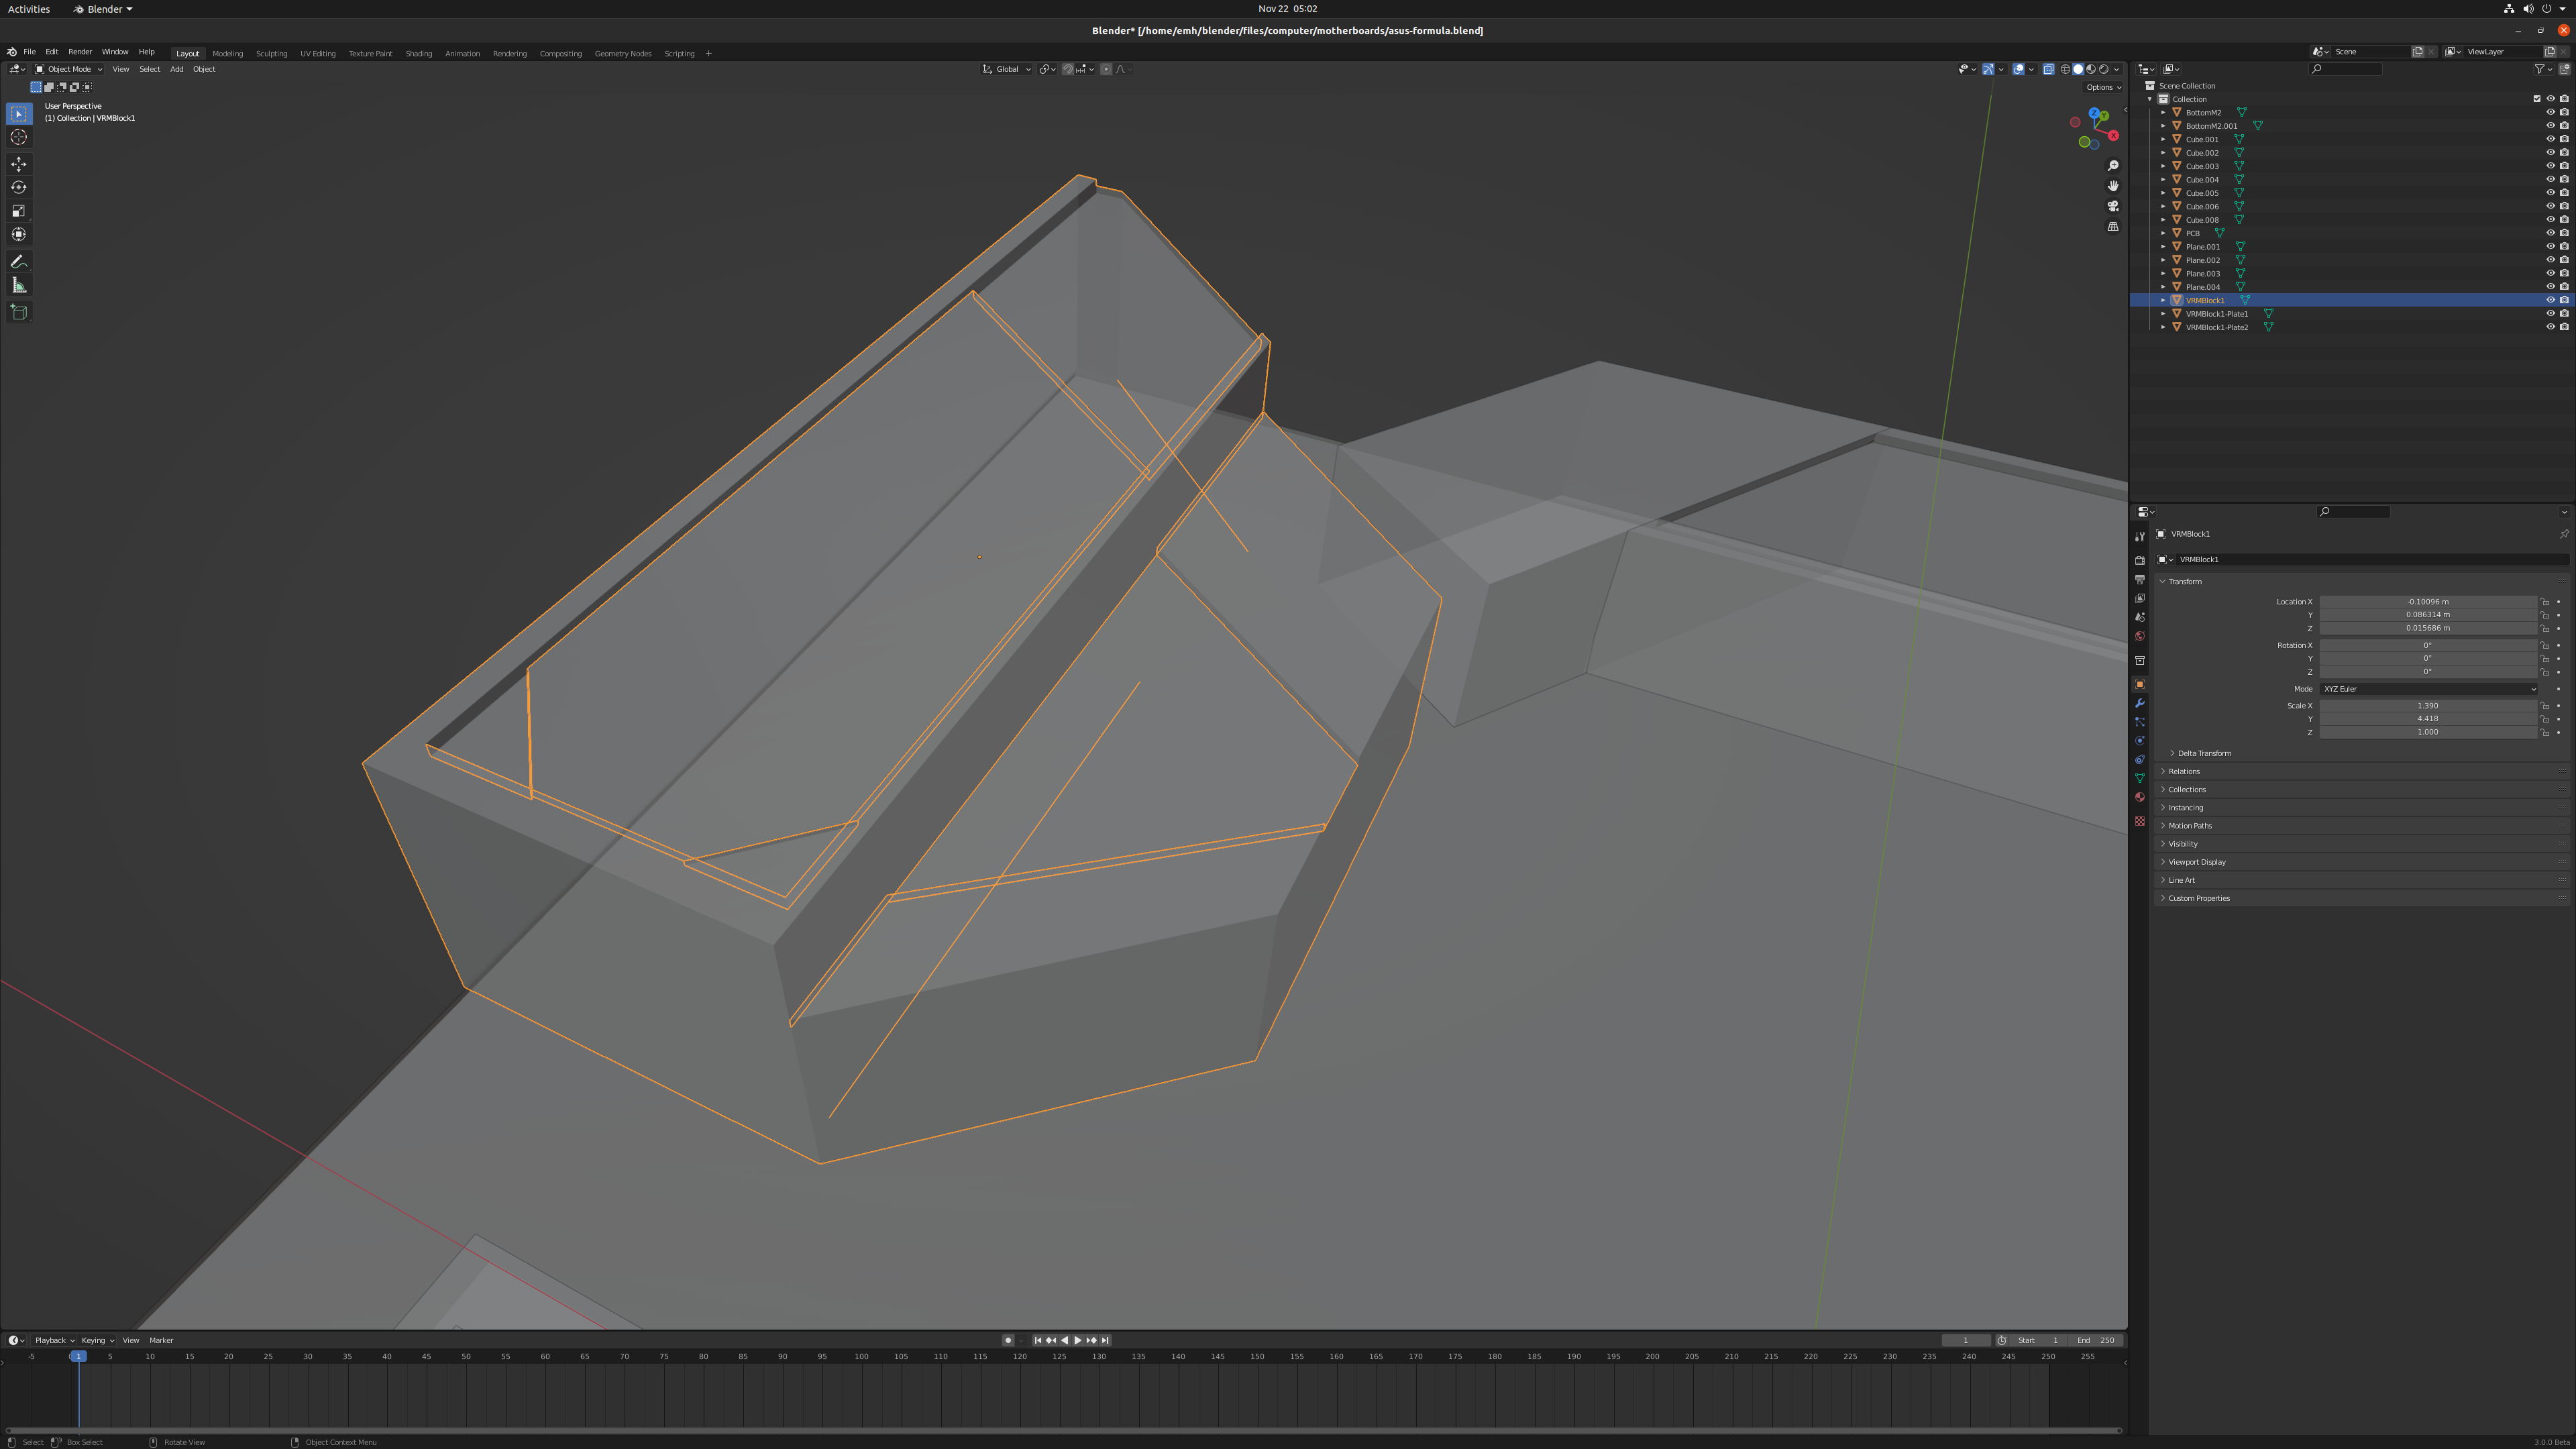Expand the Delta Transform panel

click(x=2204, y=753)
